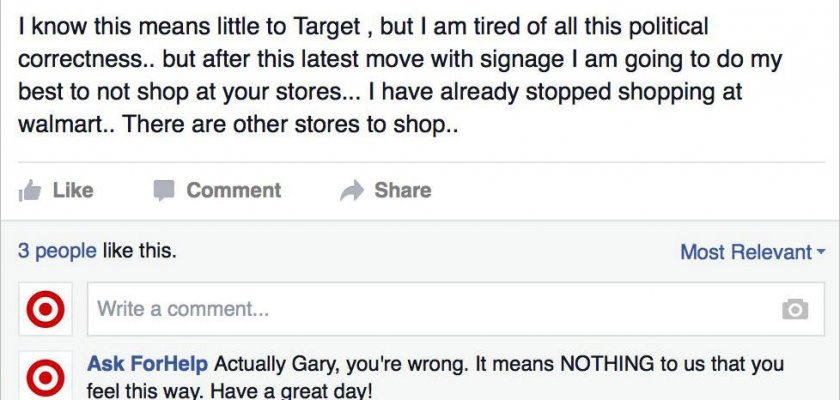
Task: Open the Ask ForHelp profile name link
Action: (x=148, y=364)
